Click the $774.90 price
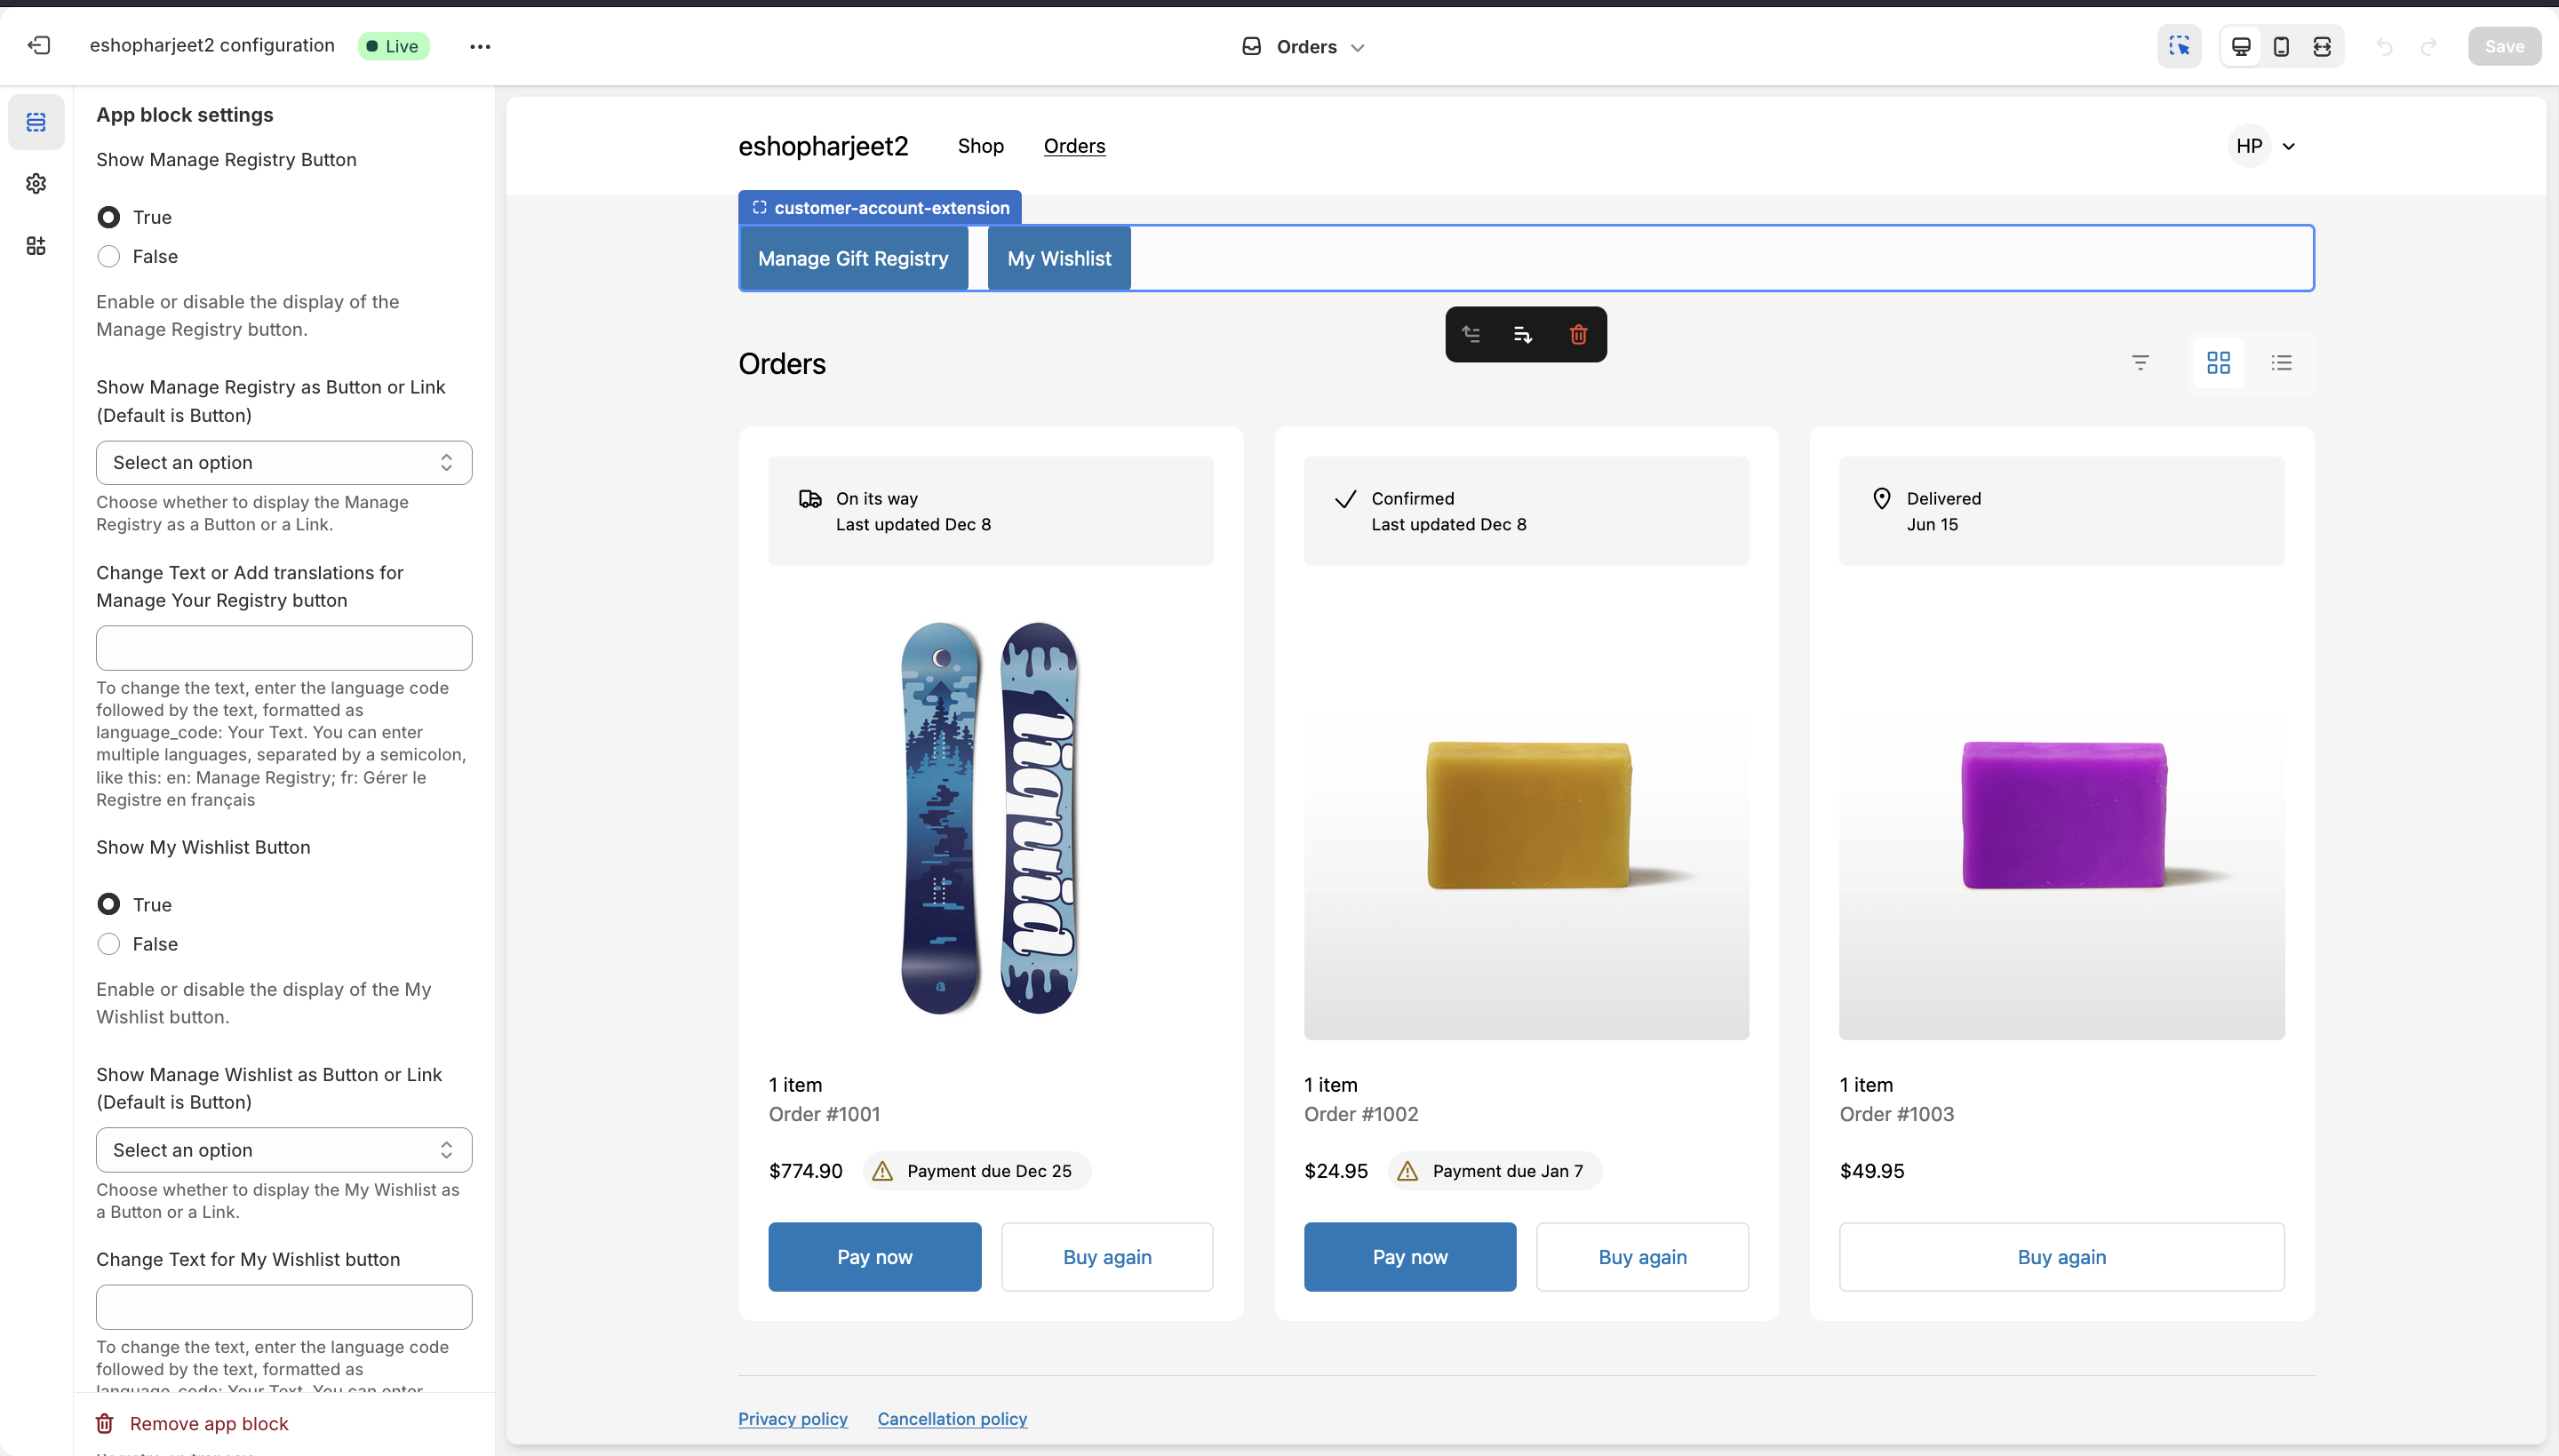 (x=805, y=1171)
